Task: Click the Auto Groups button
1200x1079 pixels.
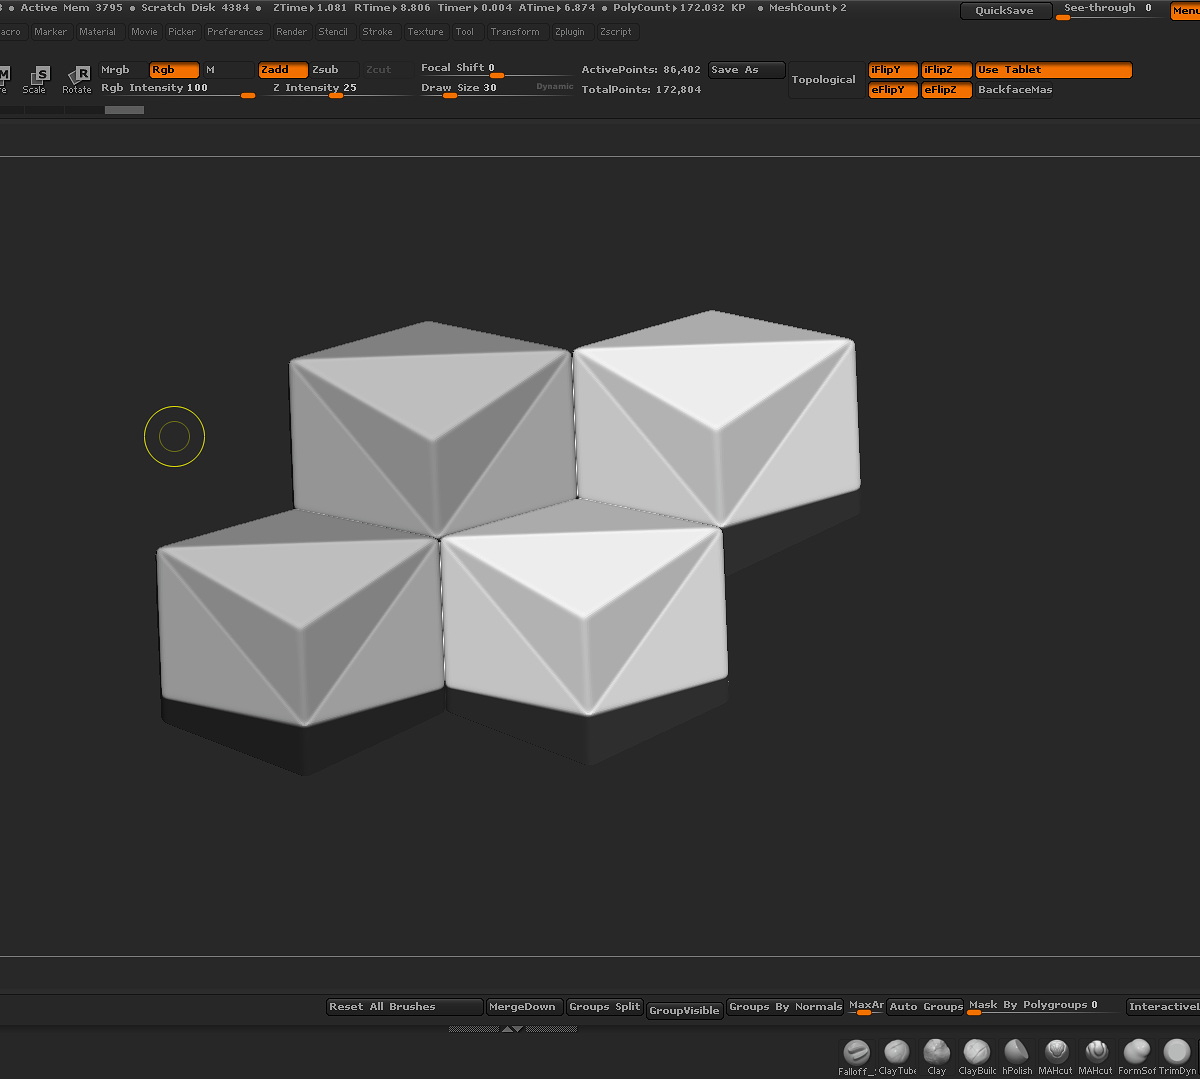Action: (x=925, y=1007)
